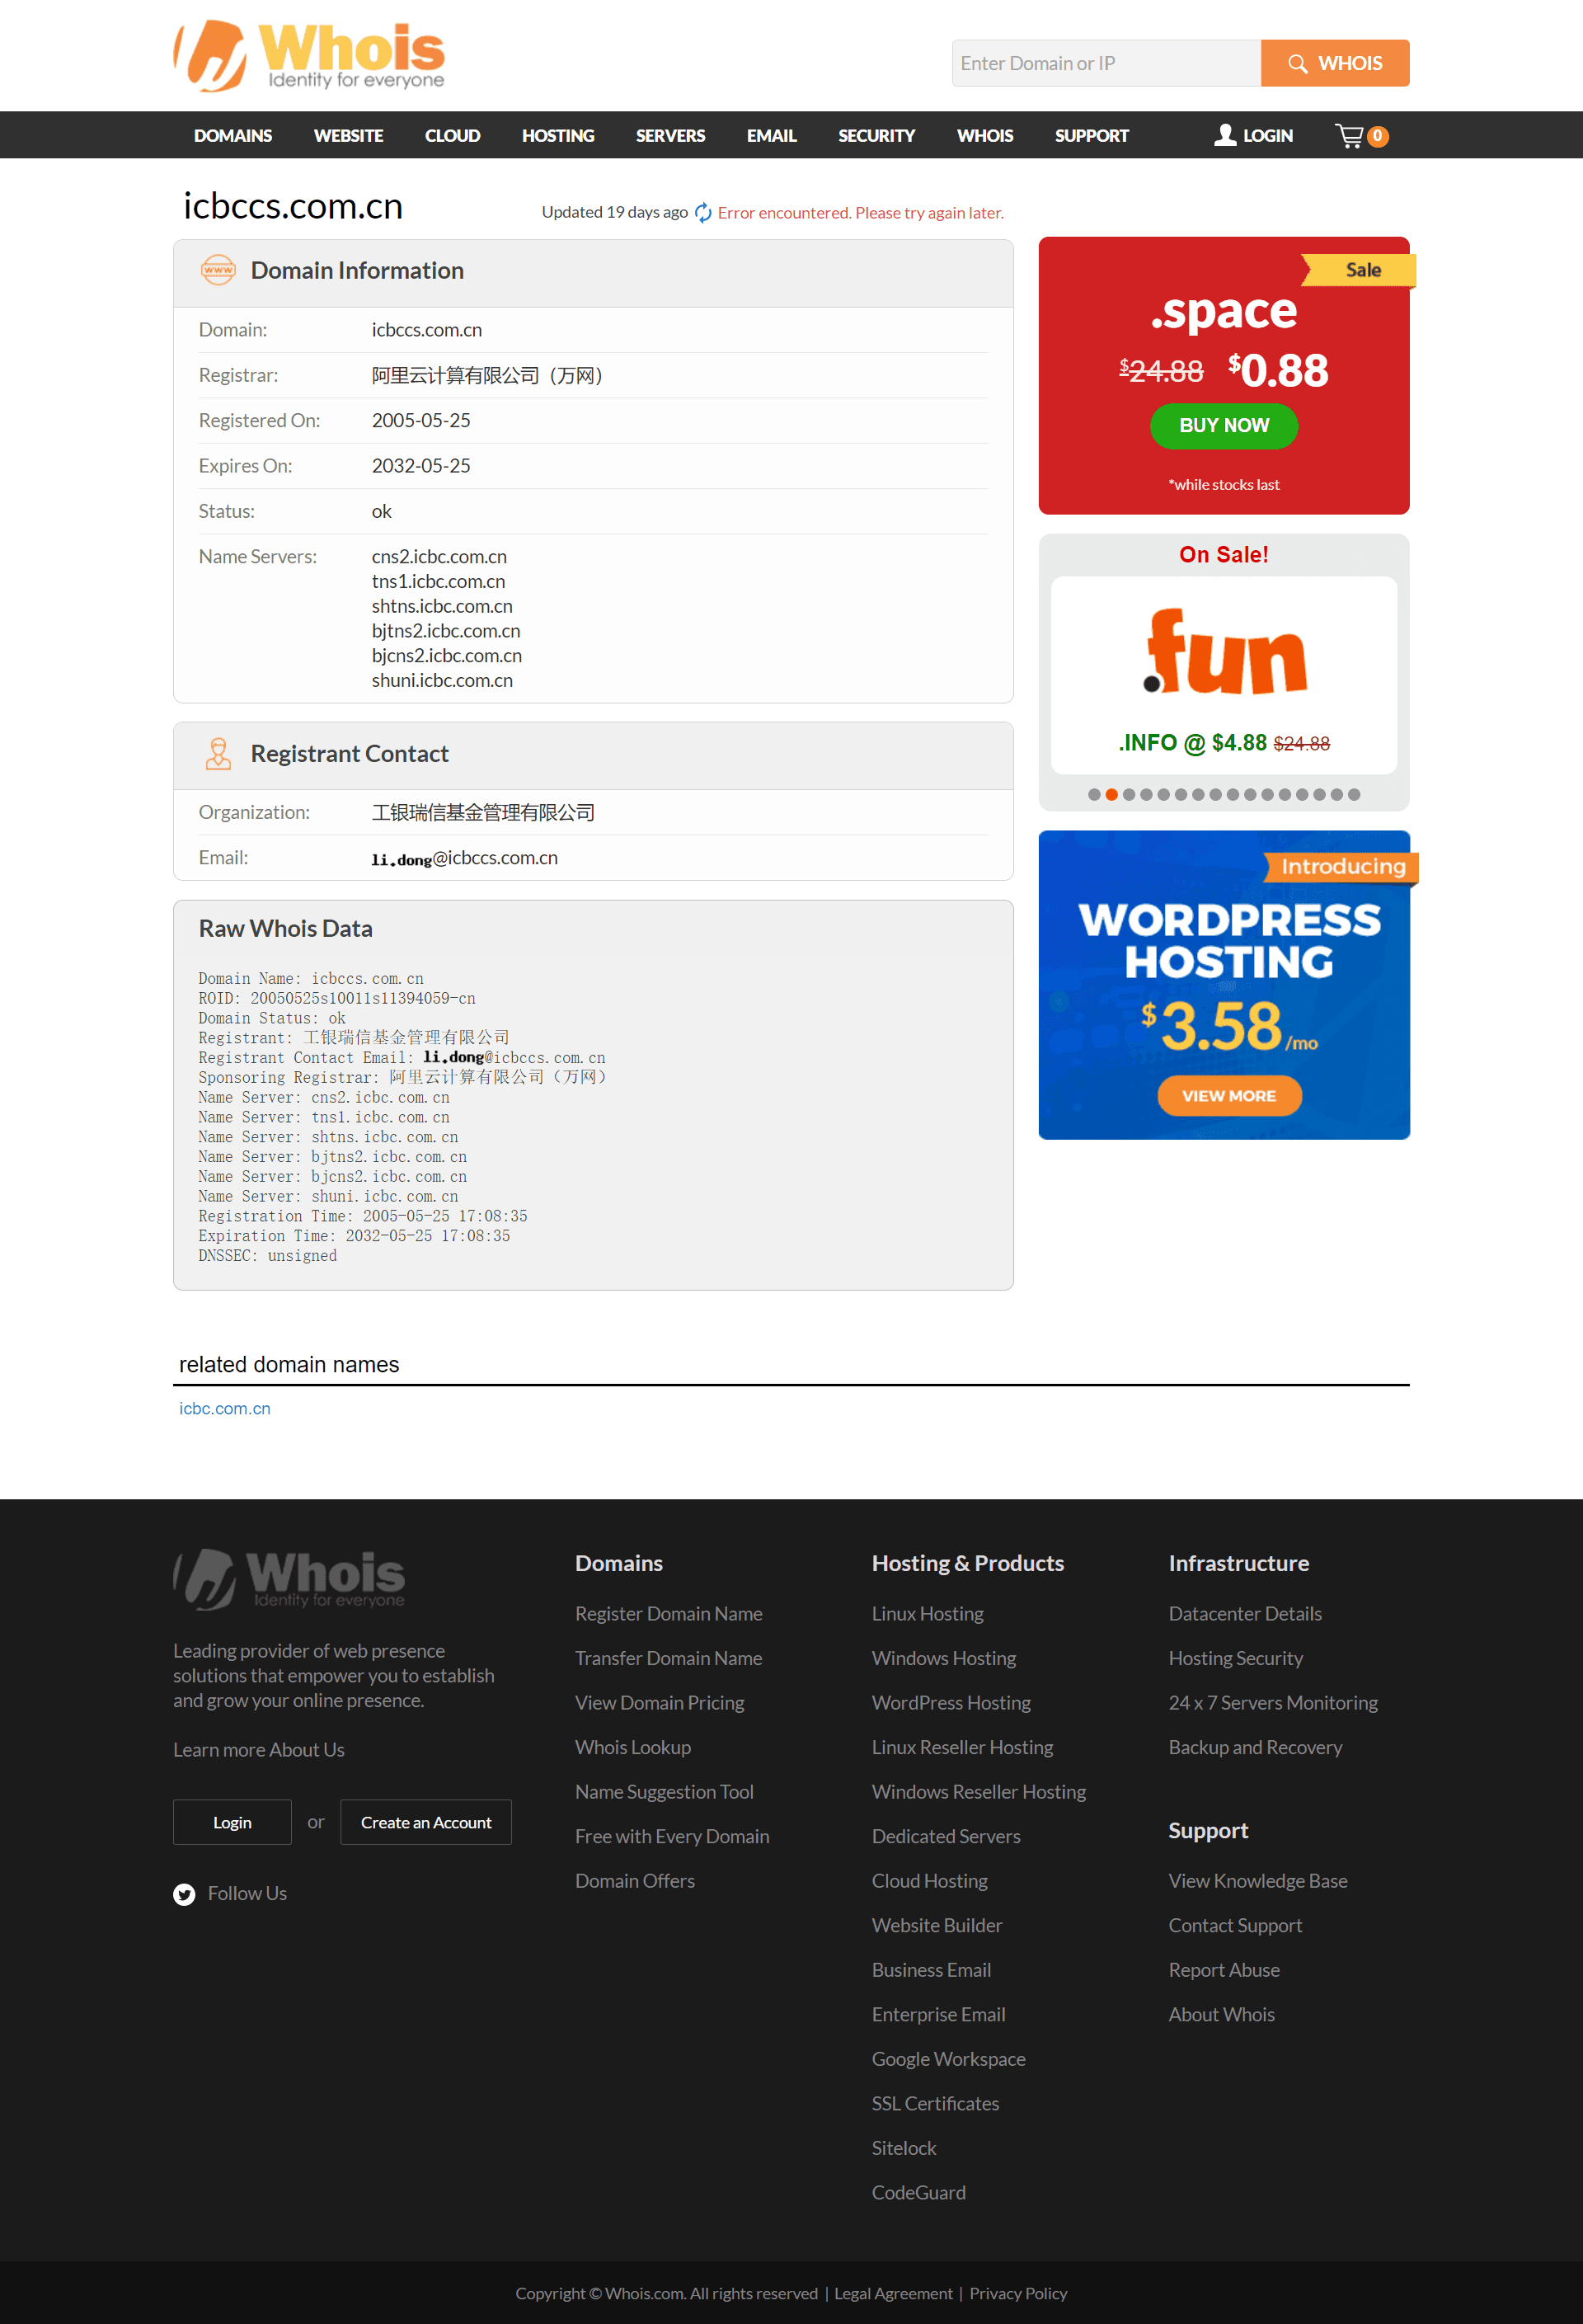
Task: Open the Google Workspace link
Action: coord(948,2059)
